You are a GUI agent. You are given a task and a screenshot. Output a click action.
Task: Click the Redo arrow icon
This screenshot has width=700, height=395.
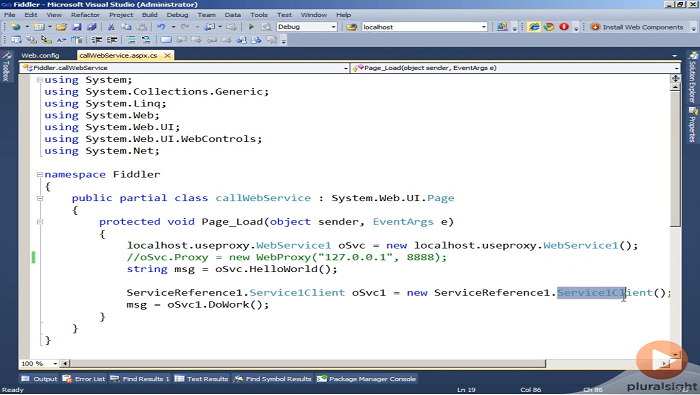pos(185,27)
